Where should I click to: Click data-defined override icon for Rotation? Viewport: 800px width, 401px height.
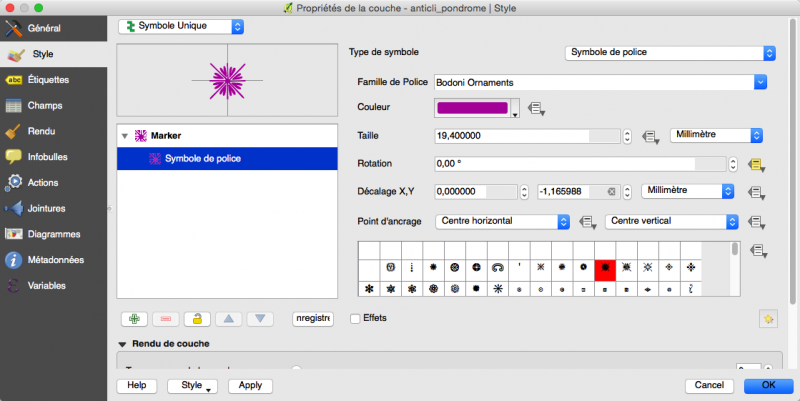pos(756,164)
